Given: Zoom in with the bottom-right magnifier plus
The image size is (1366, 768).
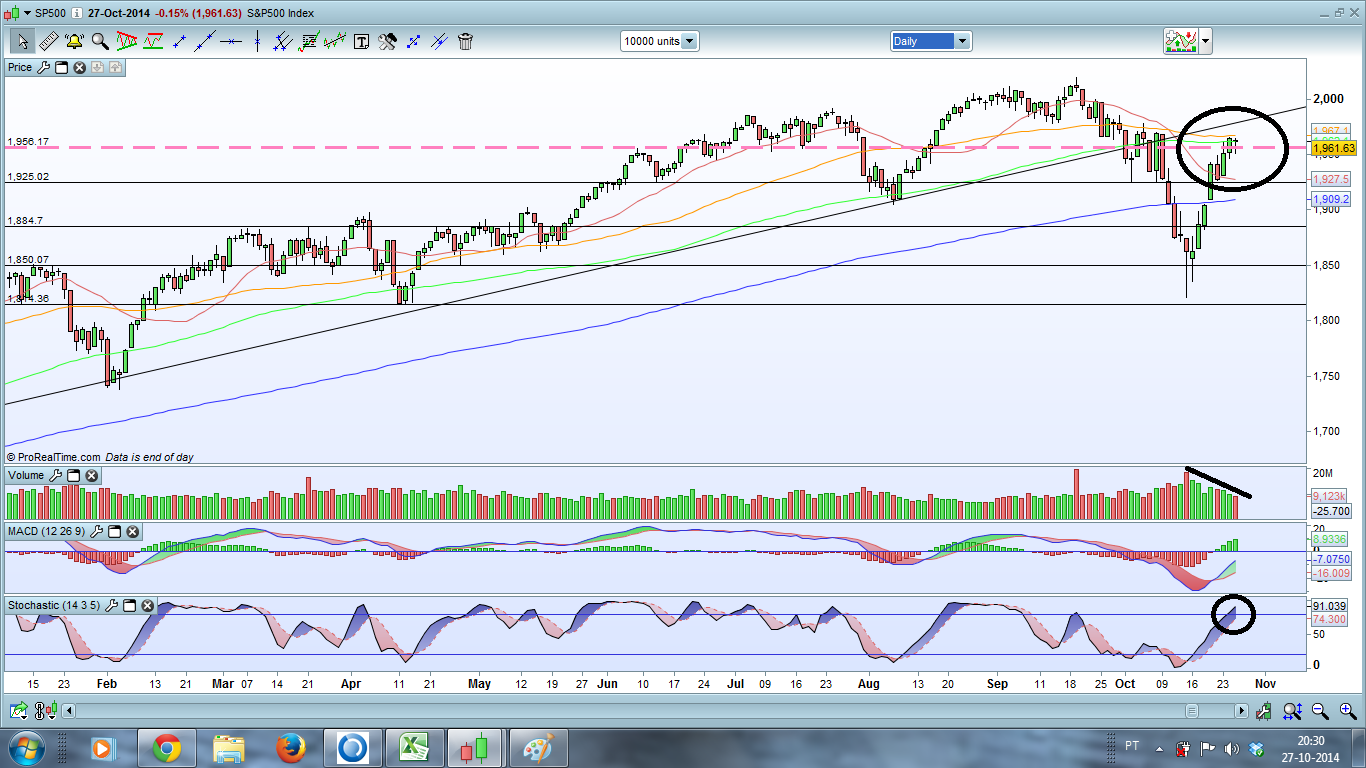Looking at the screenshot, I should [x=1347, y=711].
